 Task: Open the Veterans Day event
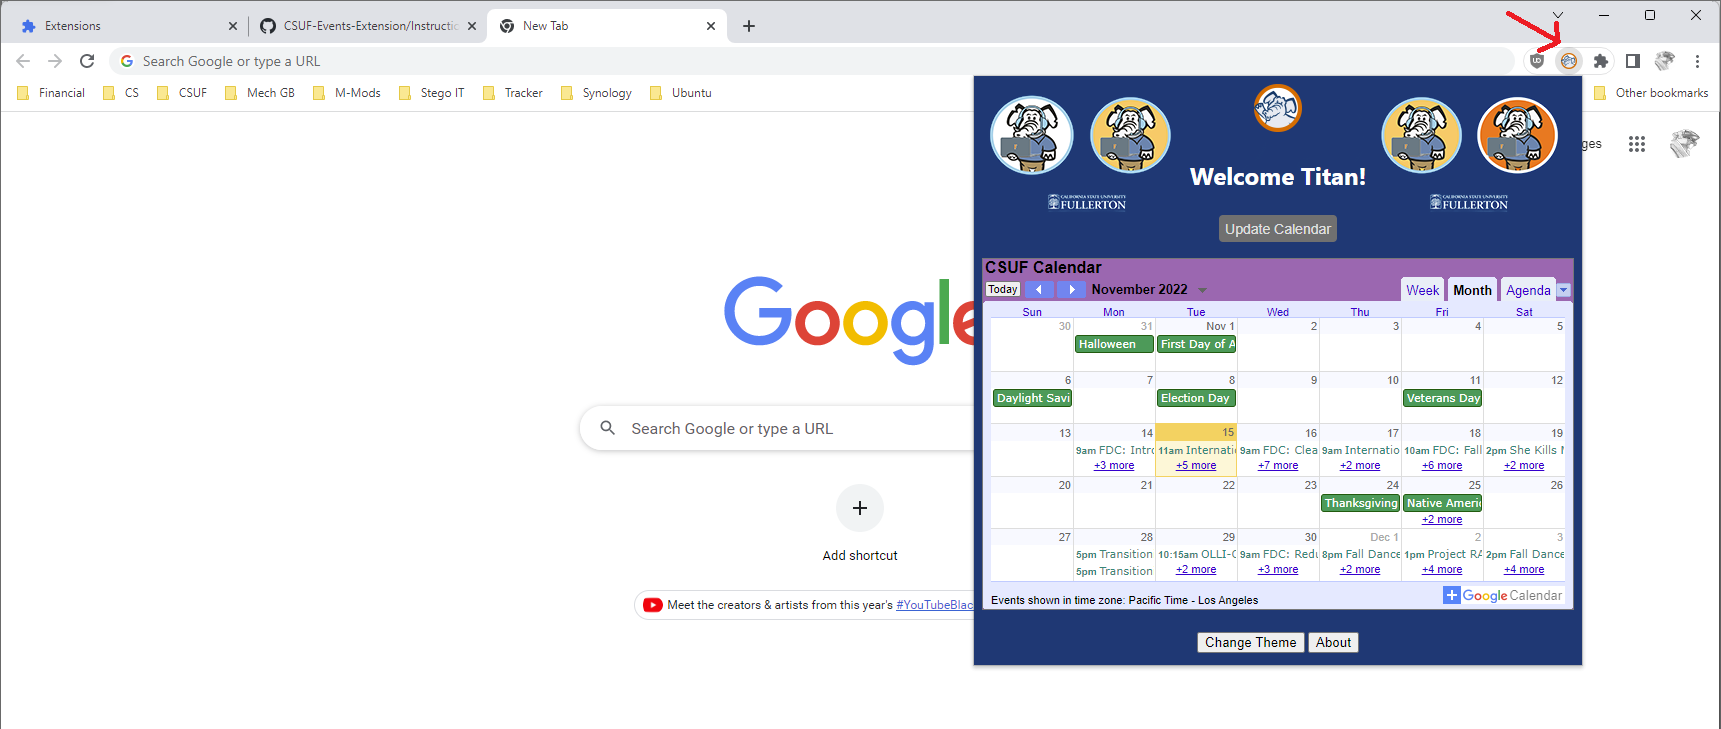(x=1442, y=398)
